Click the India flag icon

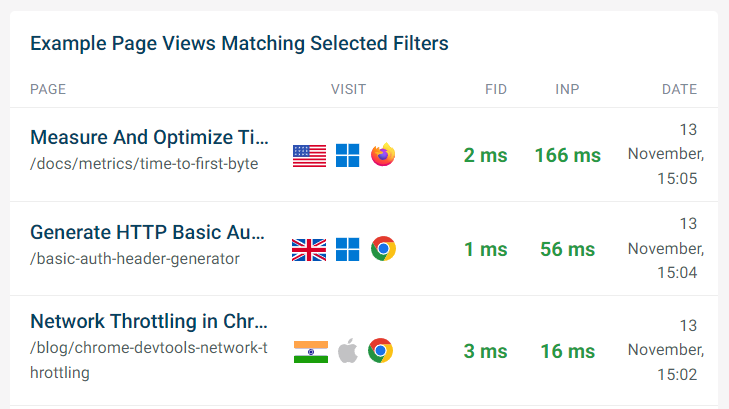[311, 352]
